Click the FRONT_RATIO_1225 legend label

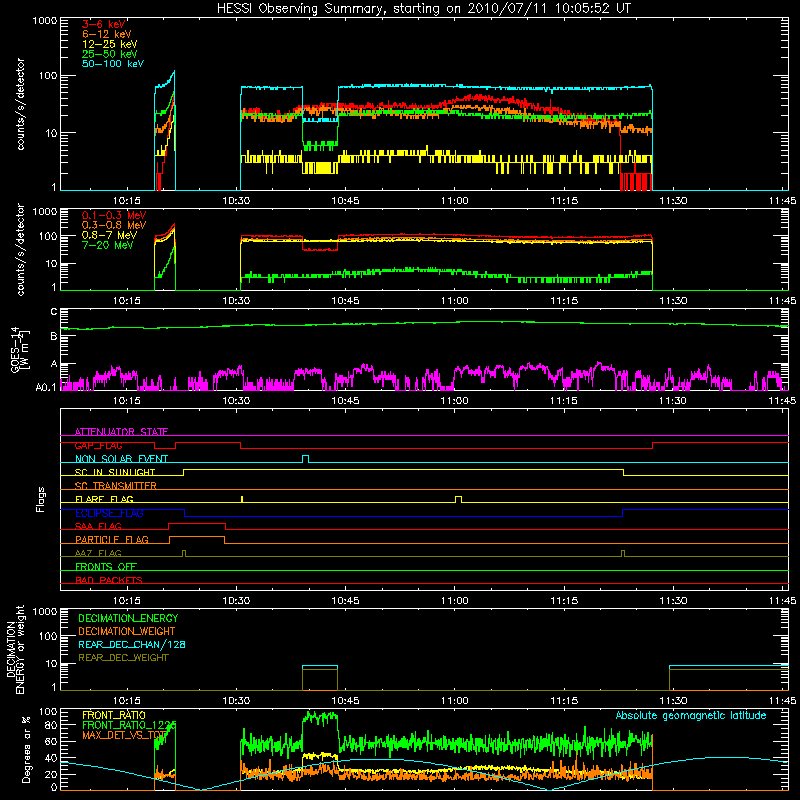129,725
